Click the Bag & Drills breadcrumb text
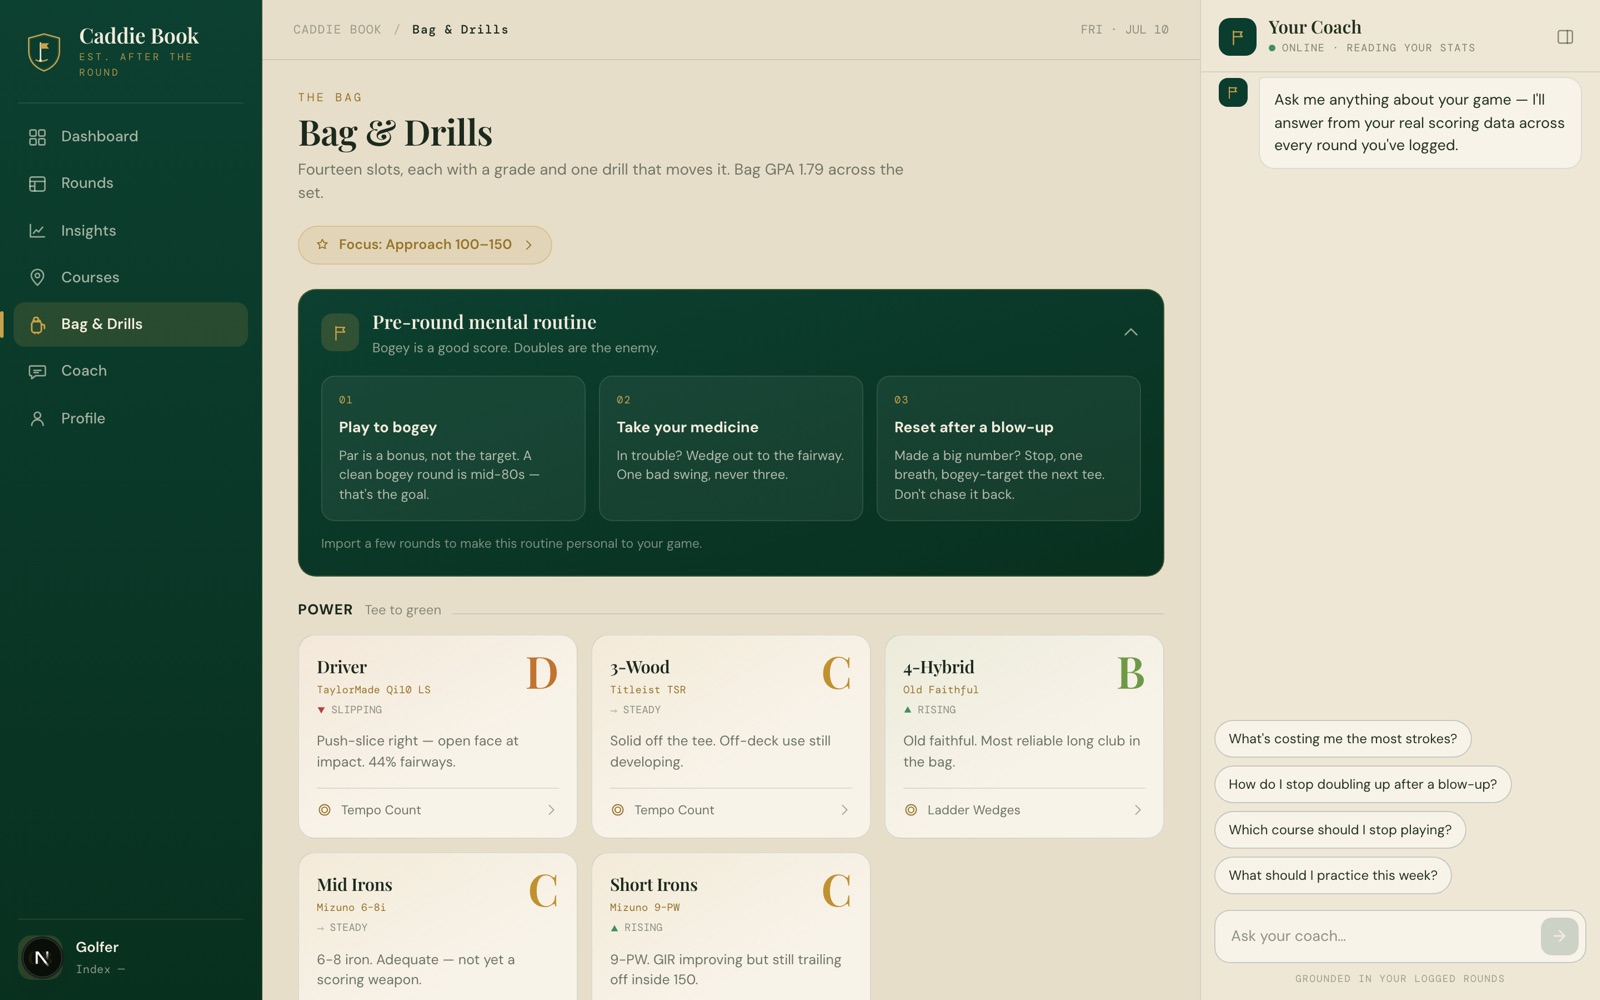1600x1000 pixels. (x=460, y=30)
